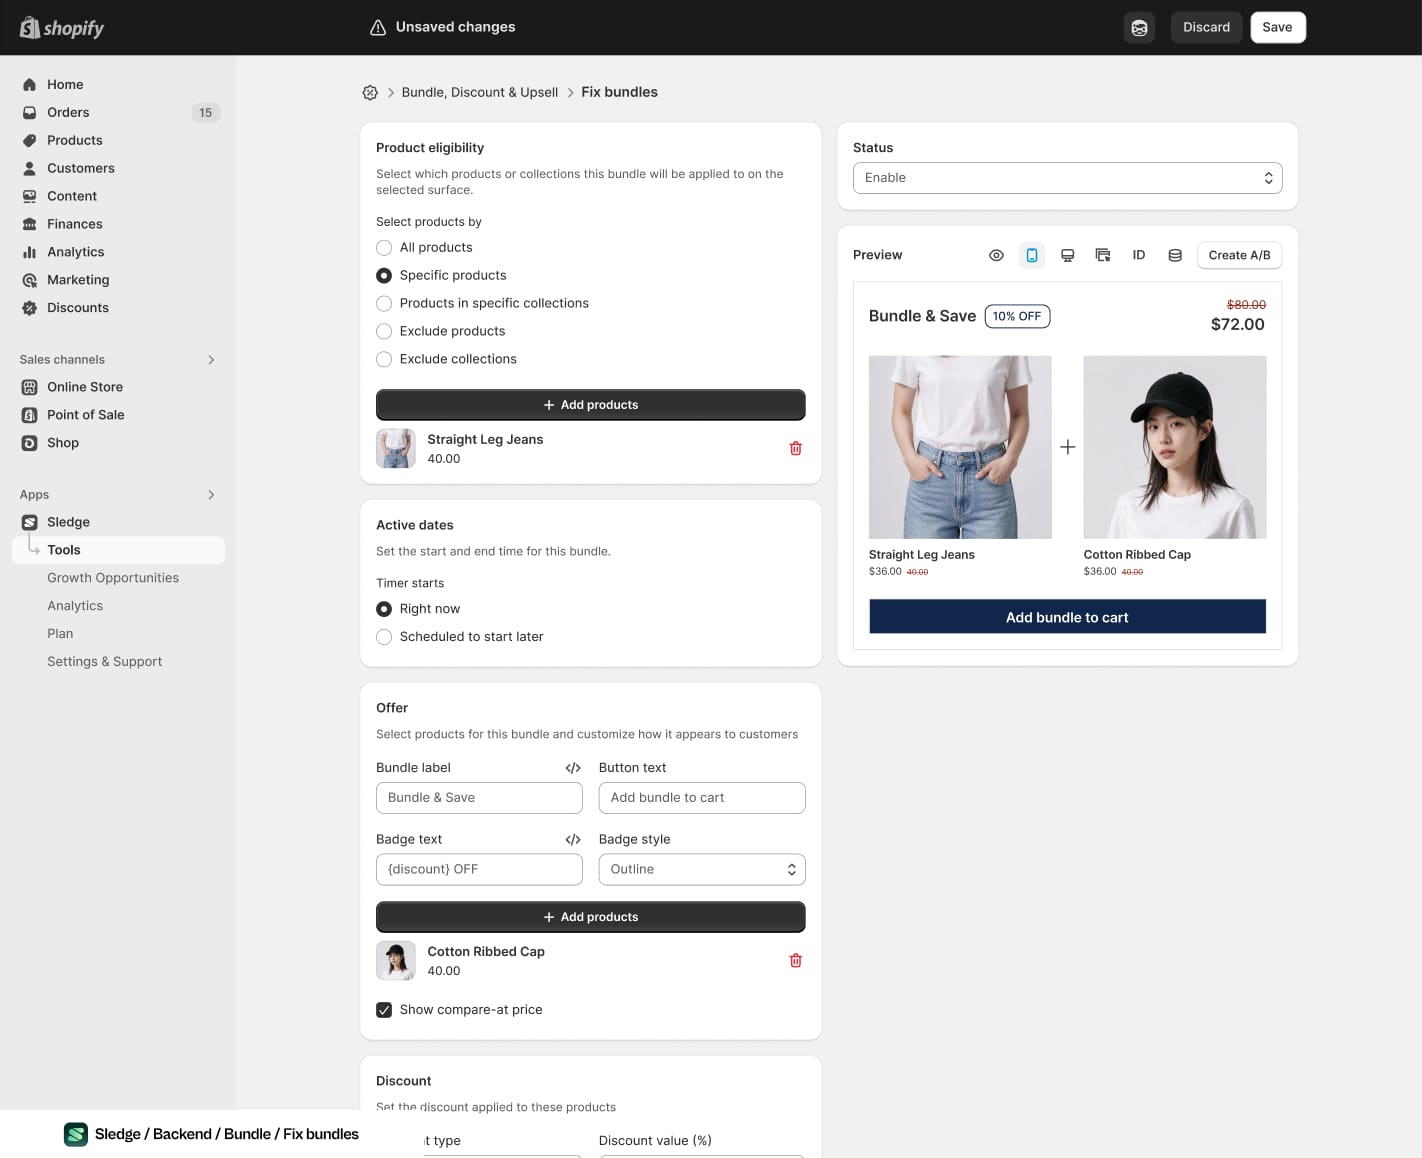This screenshot has height=1158, width=1422.
Task: Open the database icon in Preview toolbar
Action: coord(1175,255)
